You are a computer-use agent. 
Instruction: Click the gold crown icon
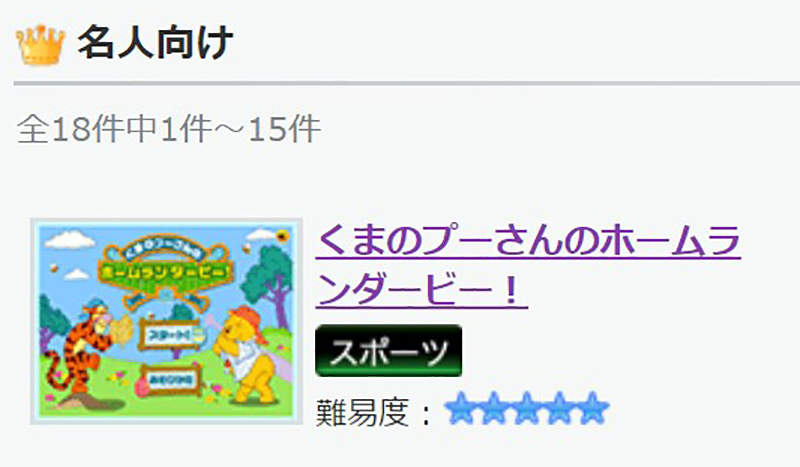point(40,45)
